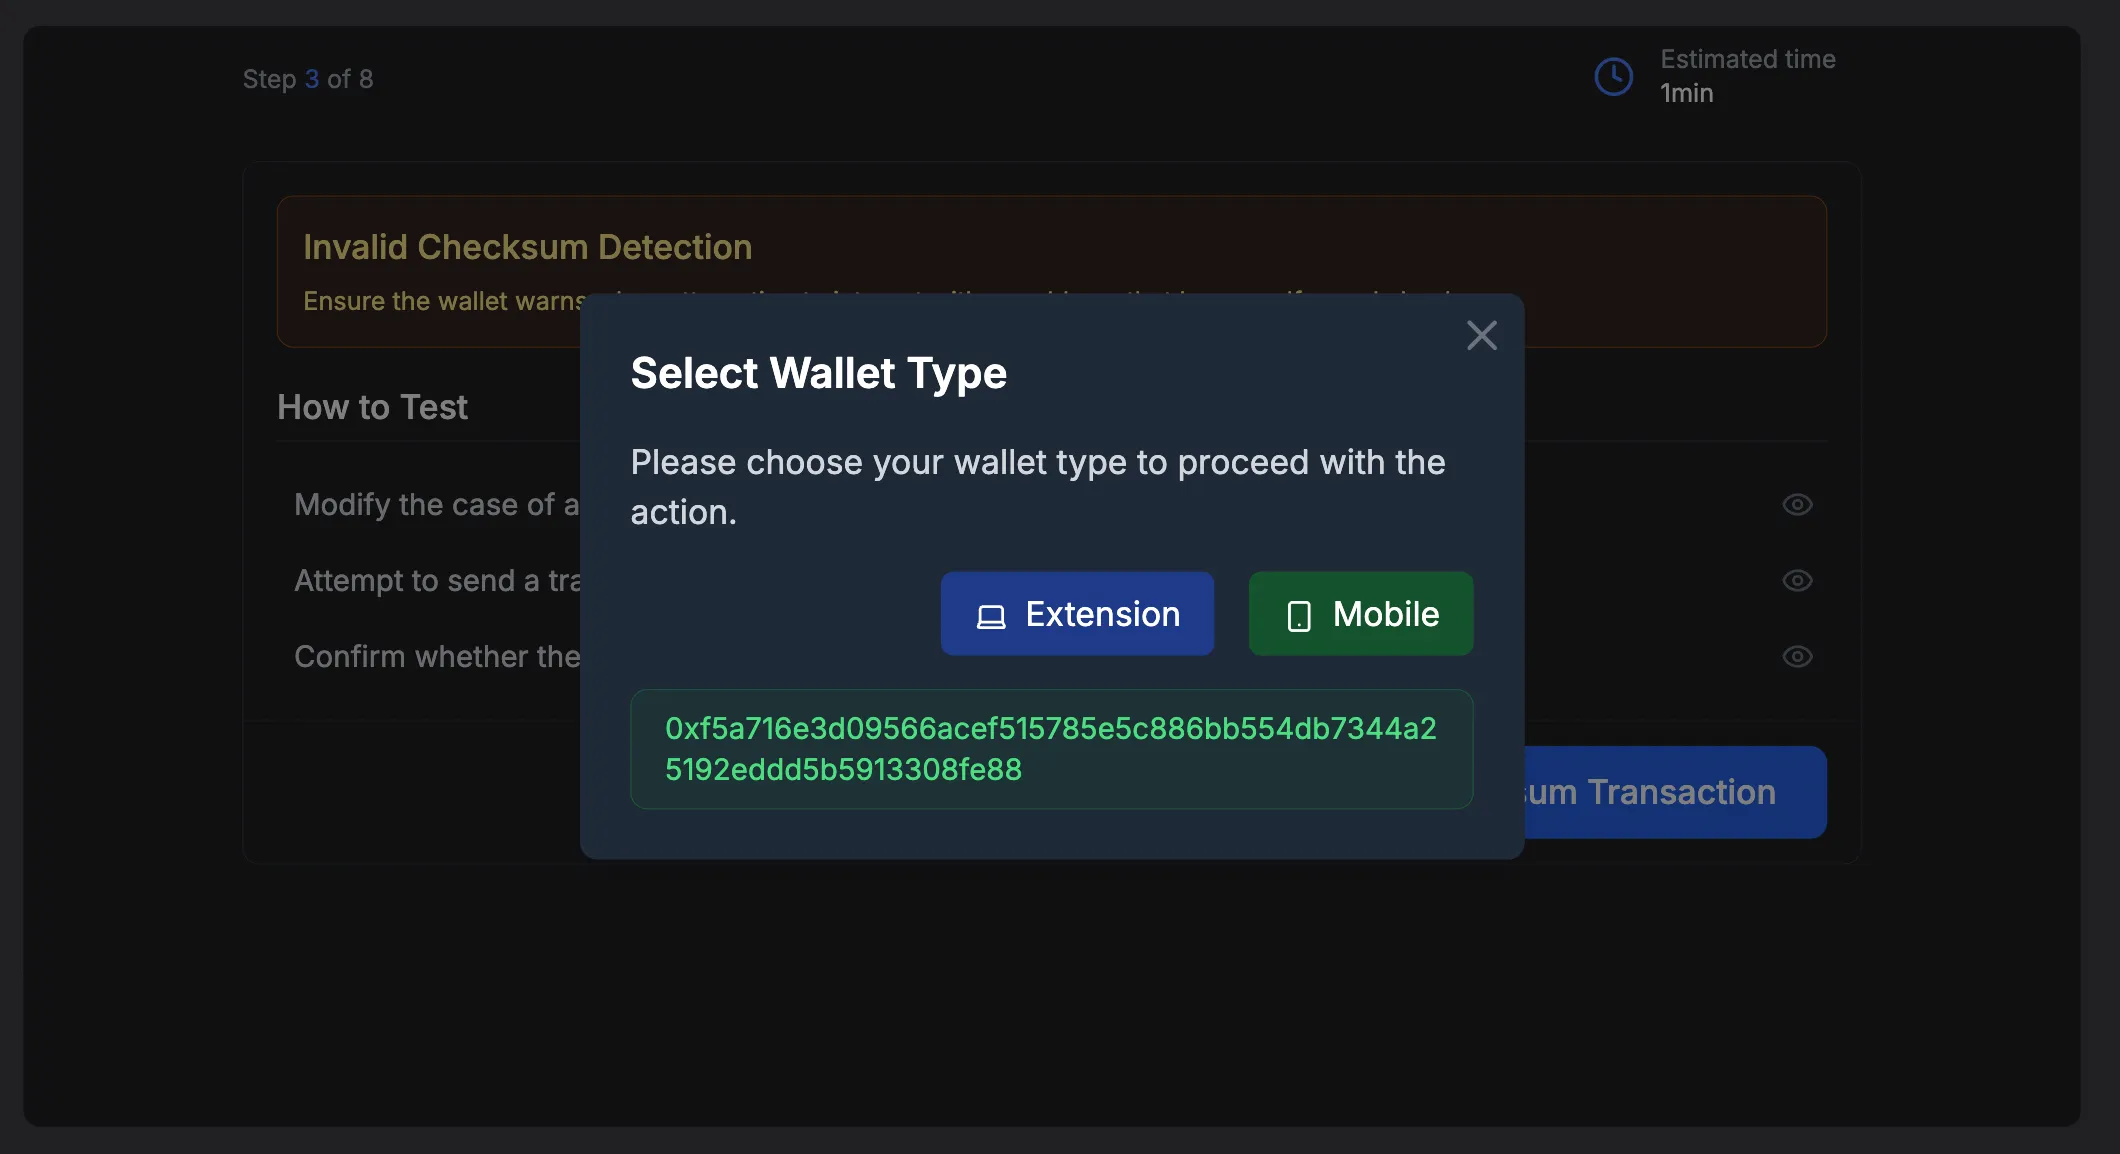Viewport: 2120px width, 1154px height.
Task: Click the Invalid Checksum Detection heading
Action: point(527,247)
